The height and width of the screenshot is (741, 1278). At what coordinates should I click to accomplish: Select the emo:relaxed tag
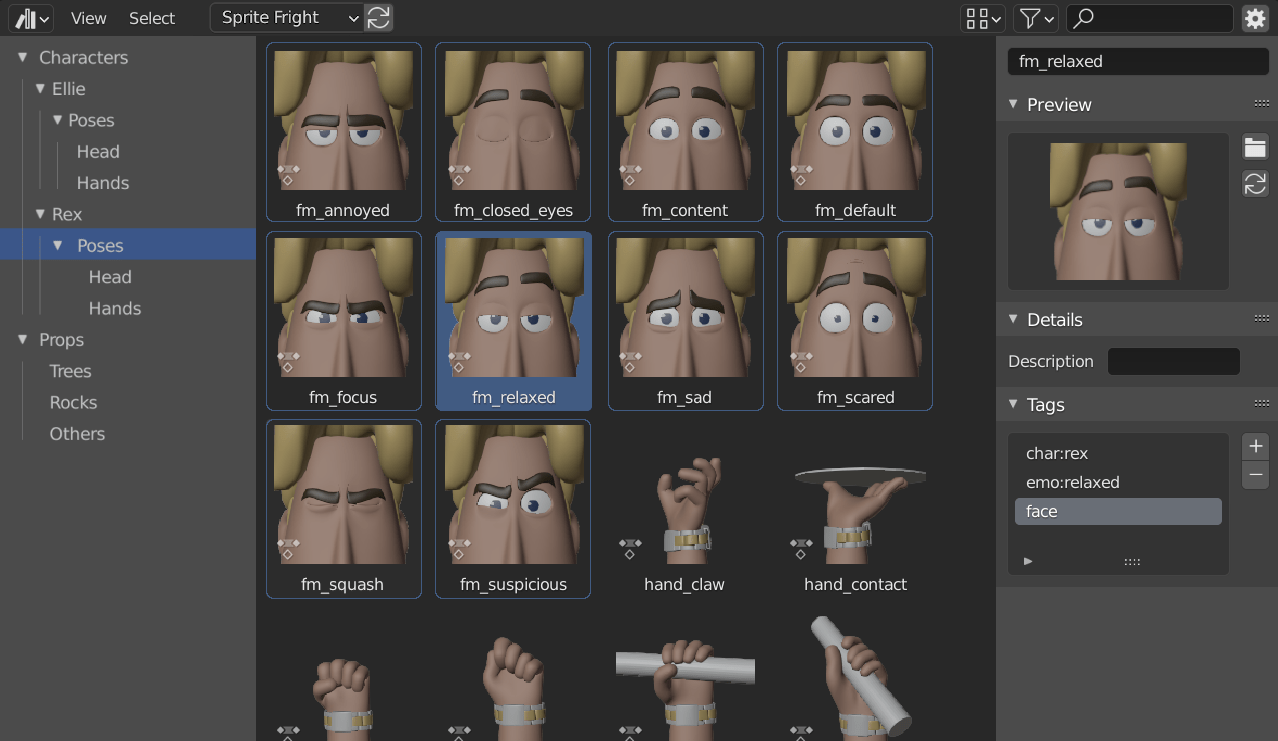[1072, 482]
